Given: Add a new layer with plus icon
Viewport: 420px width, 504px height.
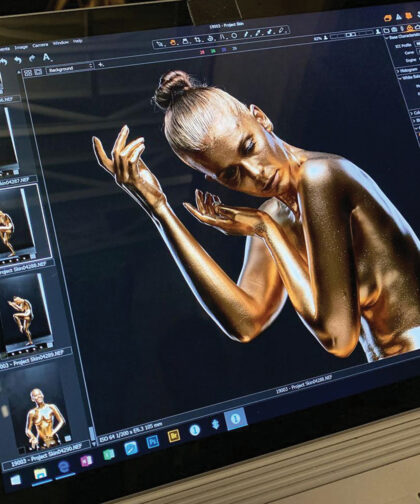Looking at the screenshot, I should 101,65.
